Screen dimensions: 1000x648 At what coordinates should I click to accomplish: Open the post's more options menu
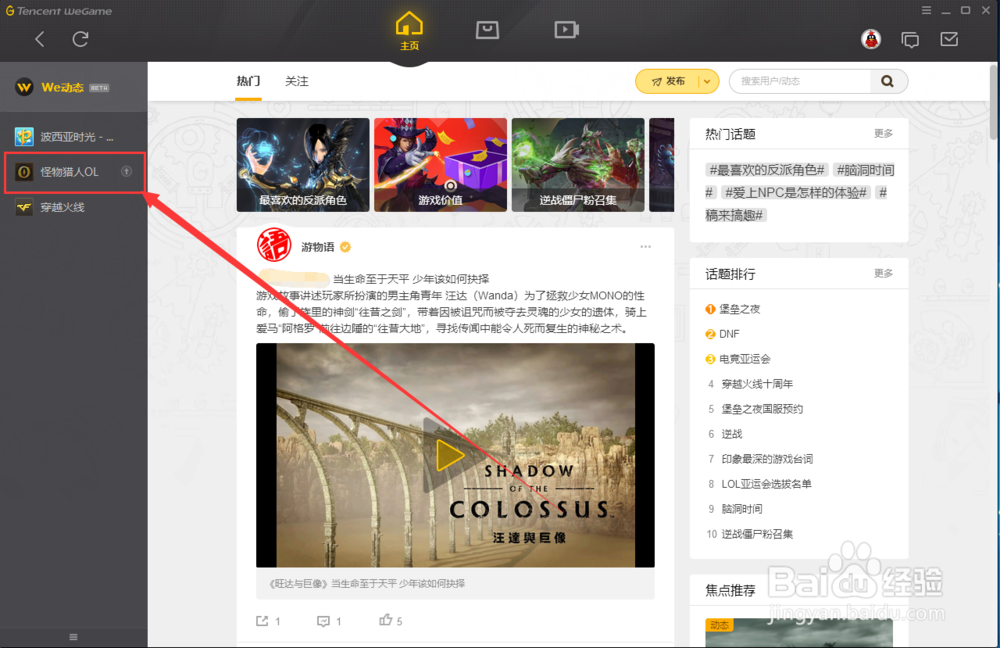646,246
